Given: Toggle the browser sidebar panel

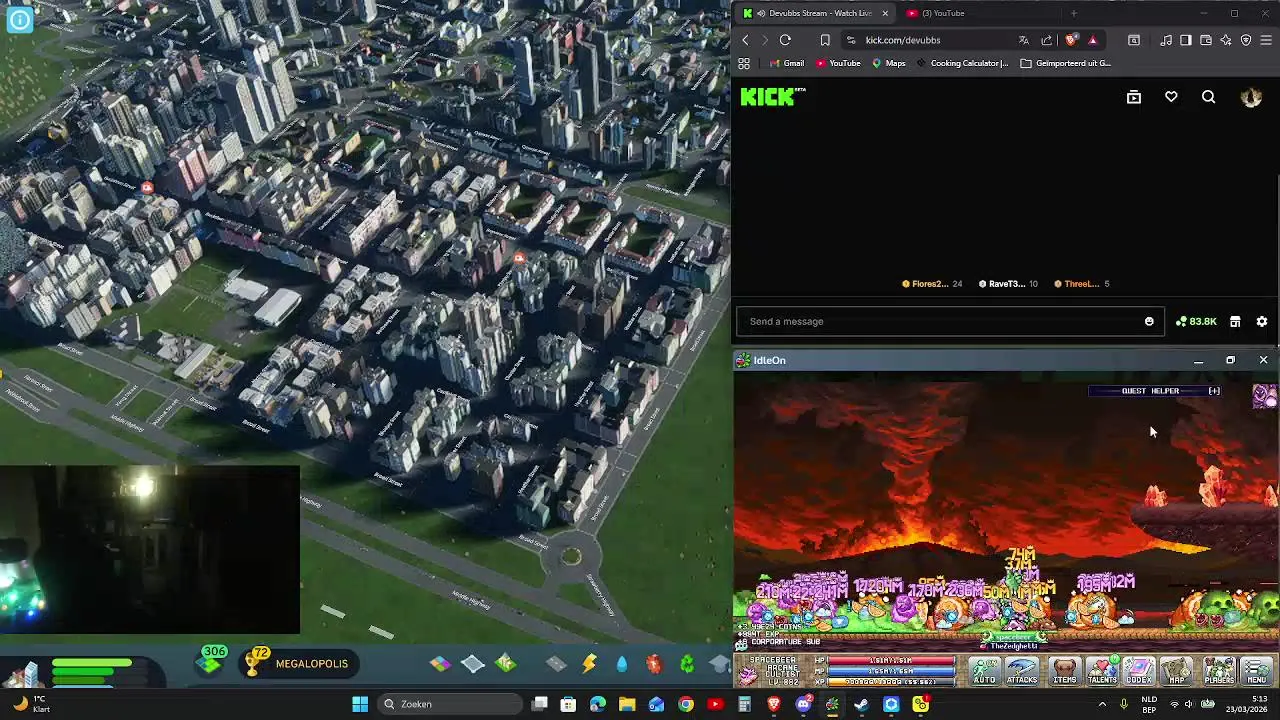Looking at the screenshot, I should point(1186,40).
